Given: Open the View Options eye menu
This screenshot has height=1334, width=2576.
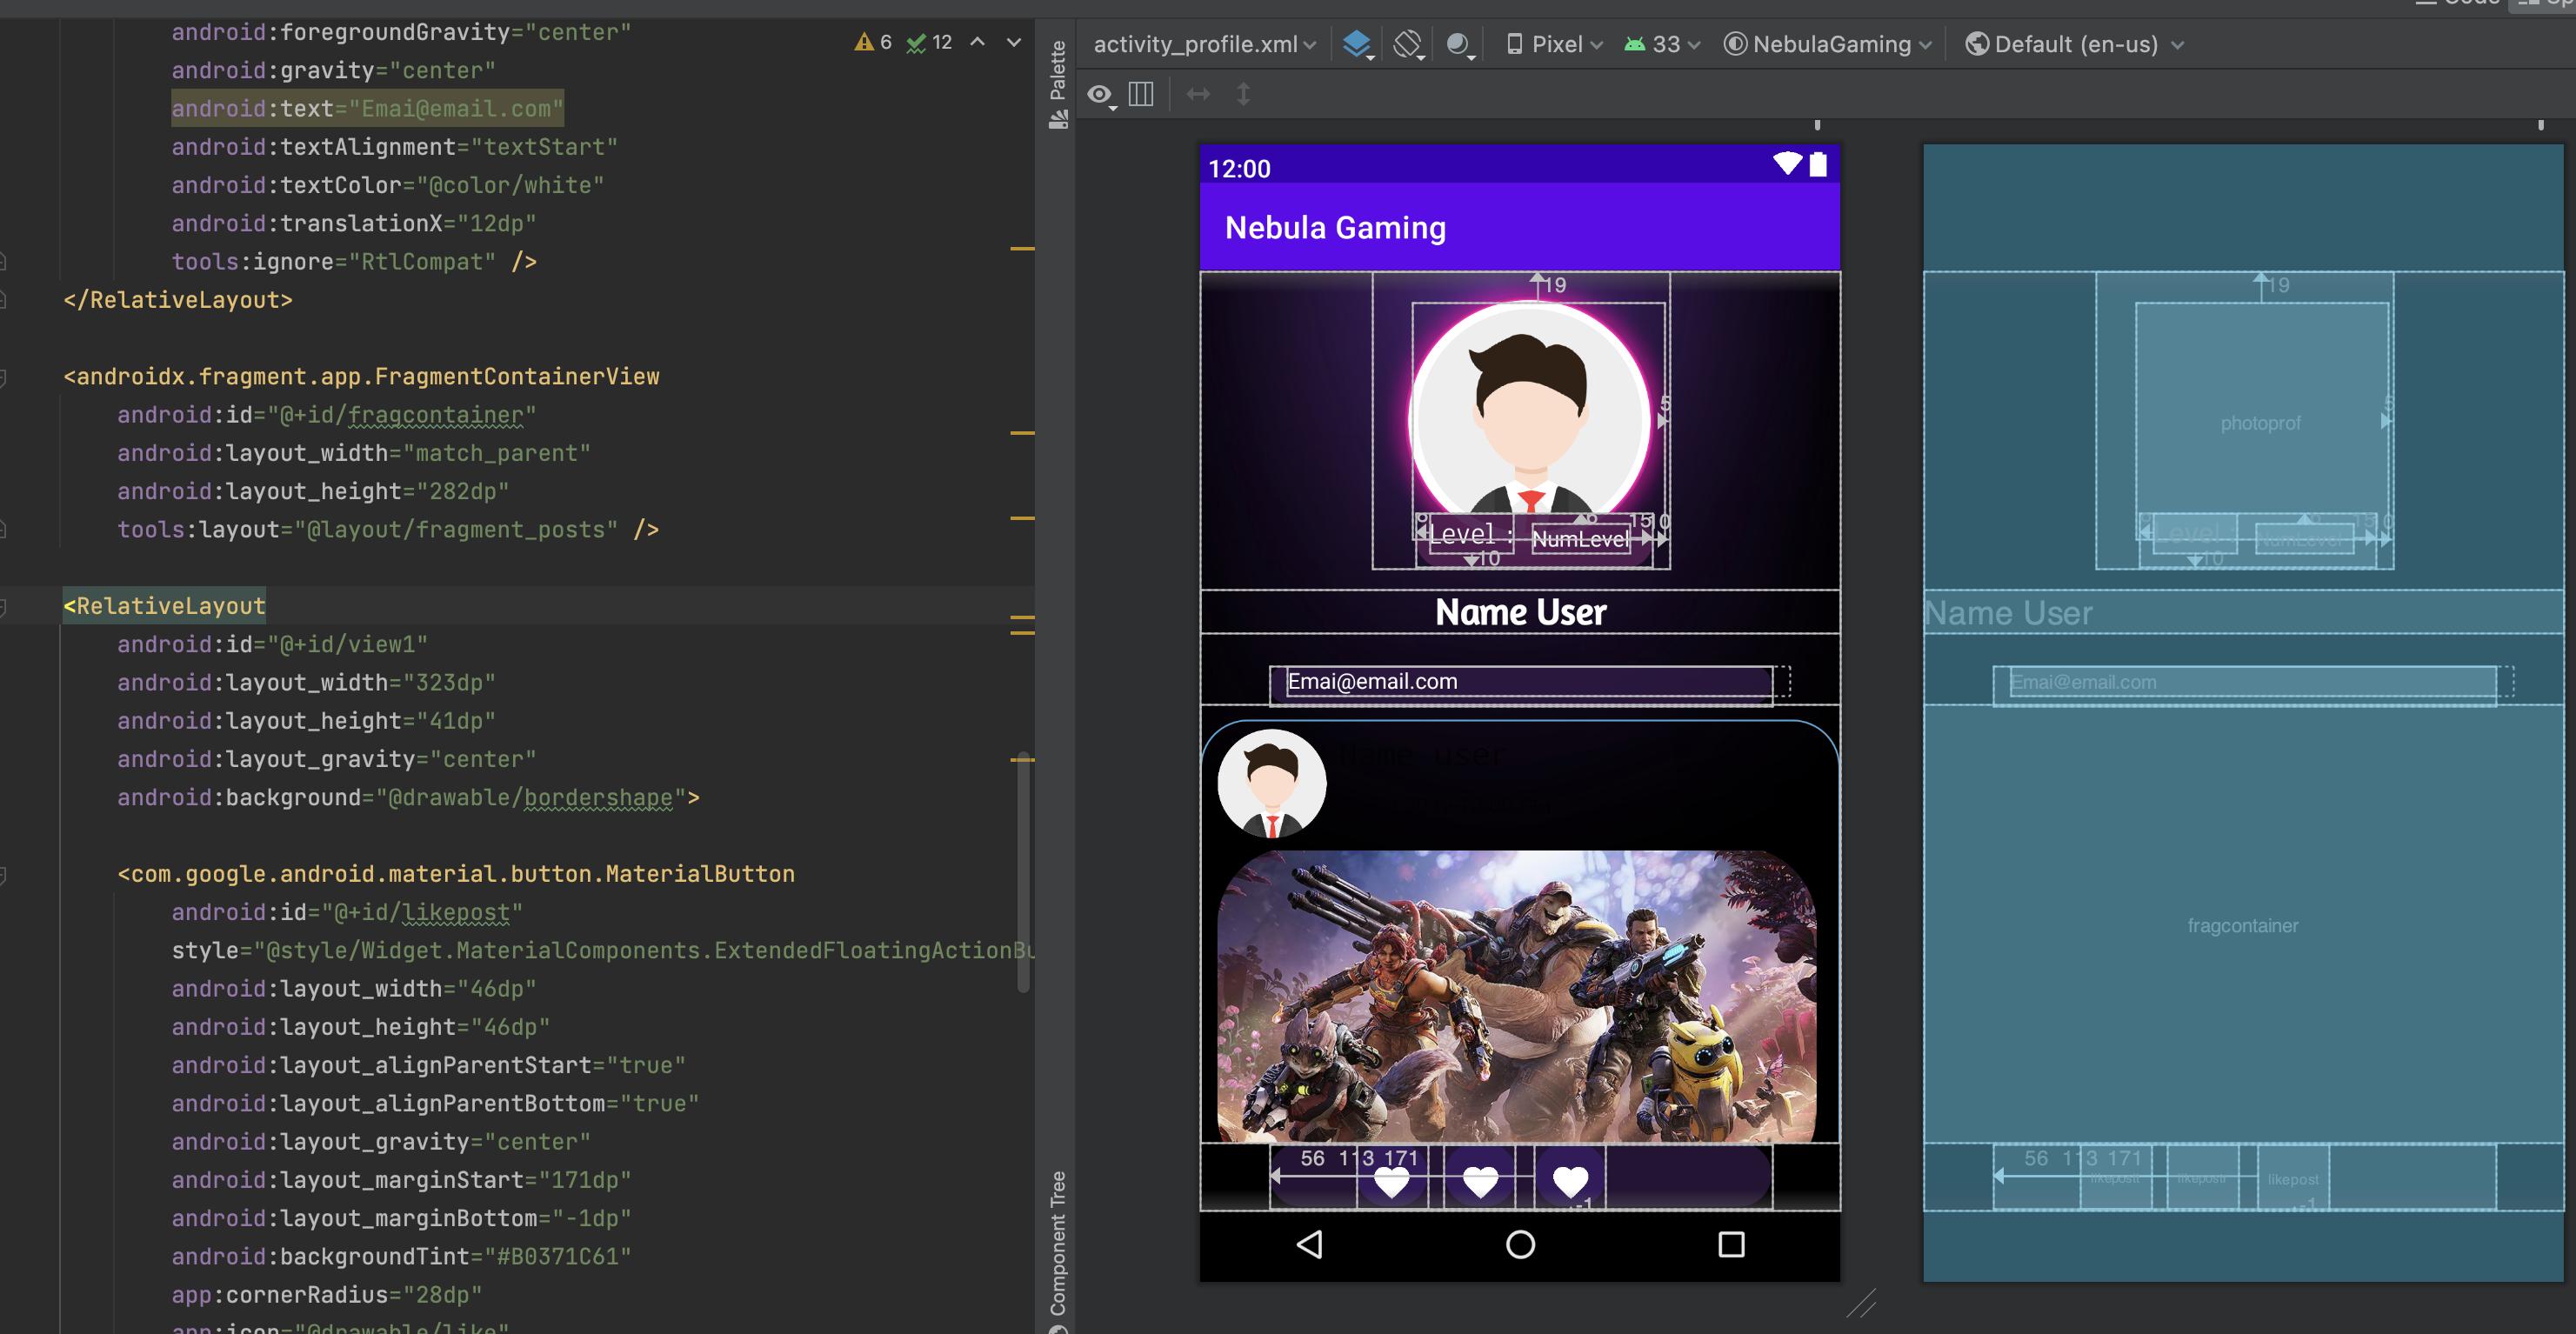Looking at the screenshot, I should coord(1101,95).
